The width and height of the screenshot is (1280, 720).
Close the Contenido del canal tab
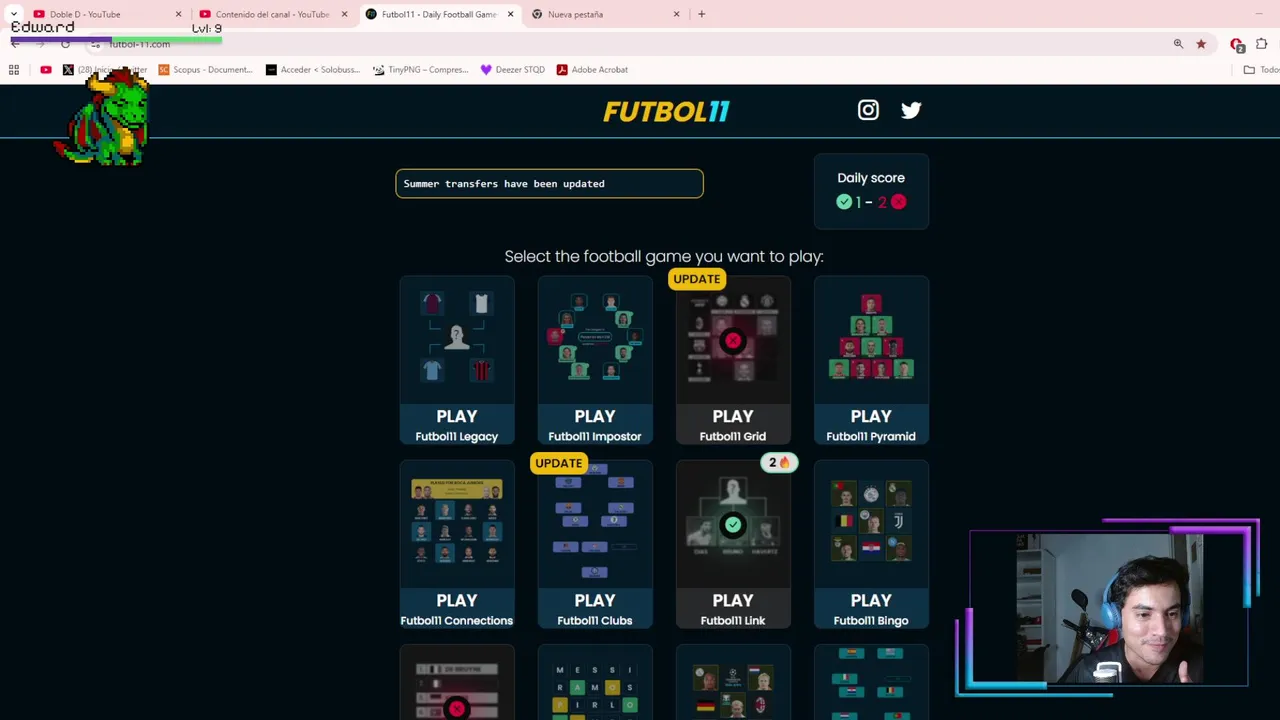coord(345,14)
